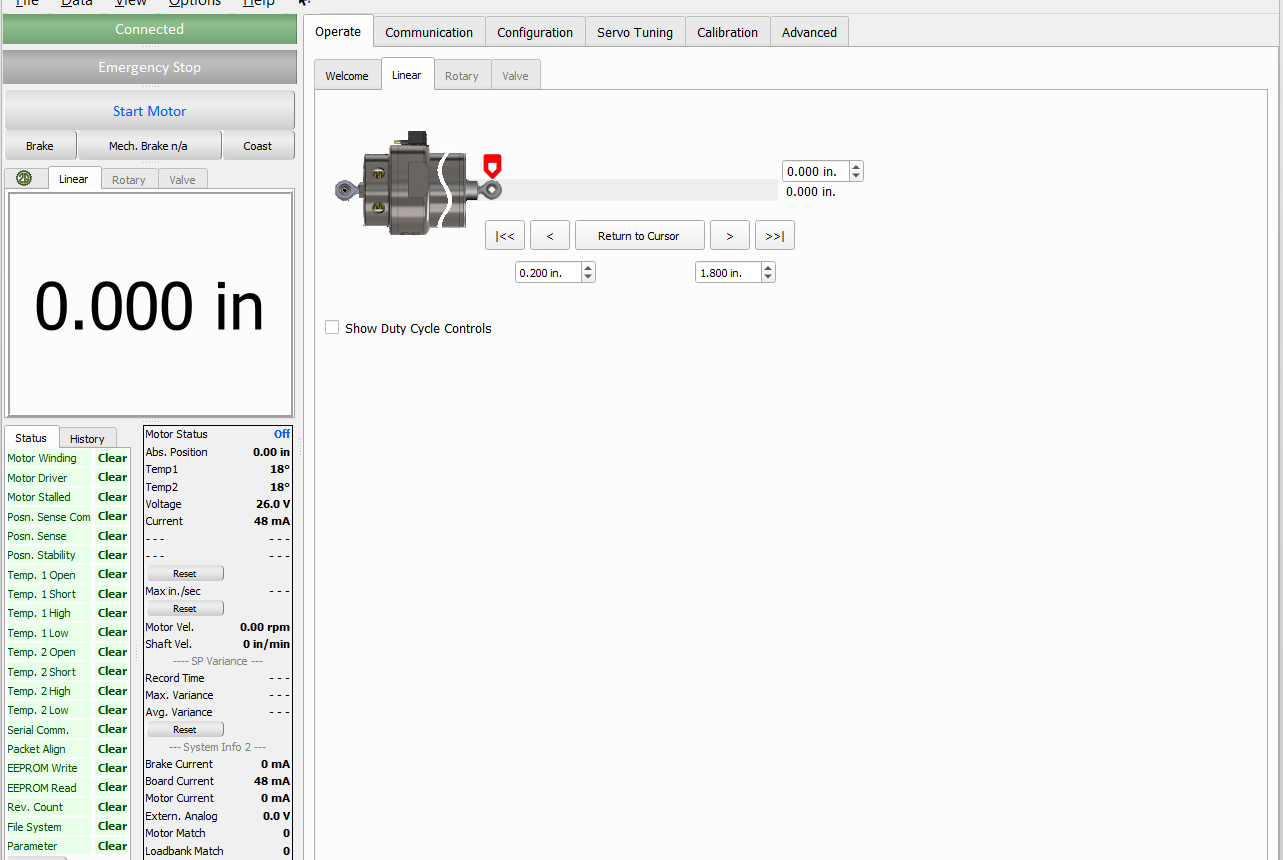The width and height of the screenshot is (1283, 860).
Task: Click the actuator image graphic
Action: coord(417,184)
